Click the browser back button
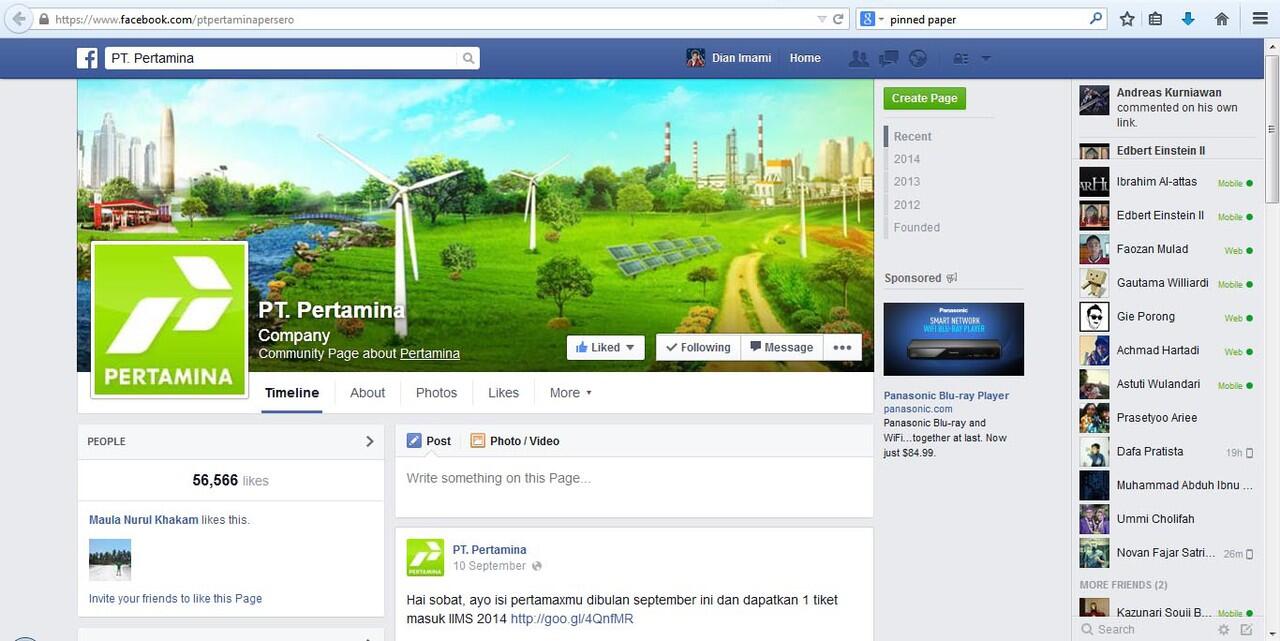The image size is (1280, 641). 18,19
